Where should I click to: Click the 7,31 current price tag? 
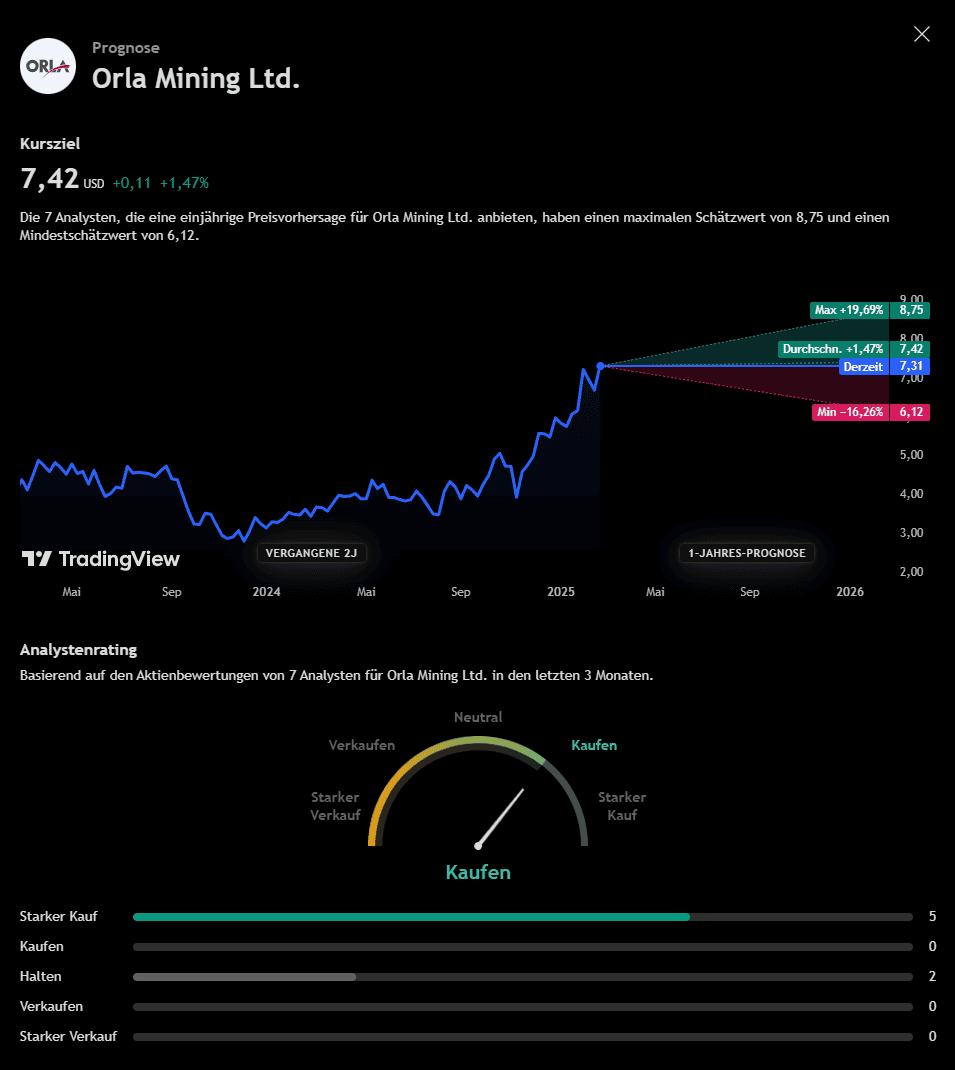pos(911,366)
